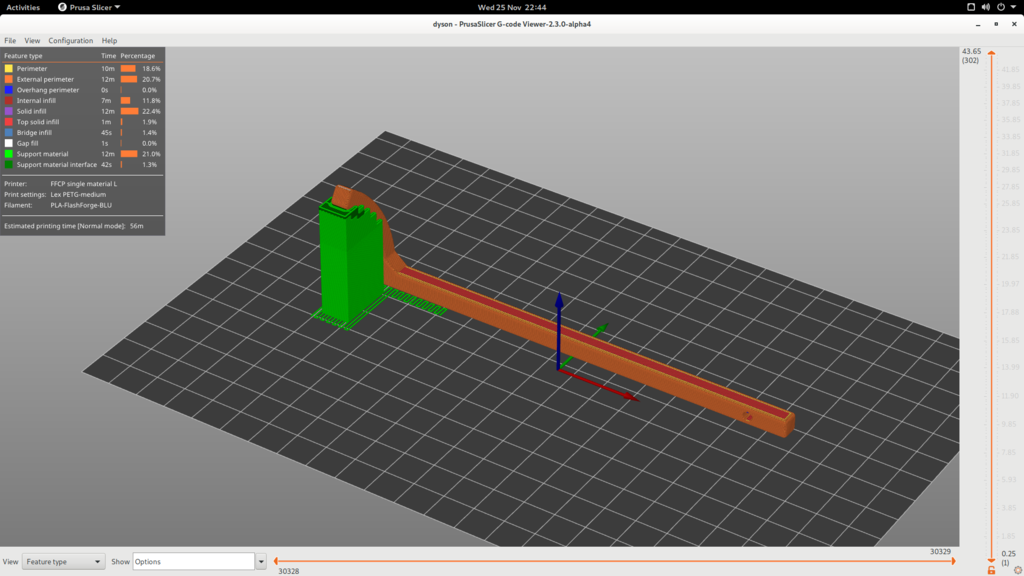This screenshot has height=576, width=1024.
Task: Open the Activities overview
Action: (23, 7)
